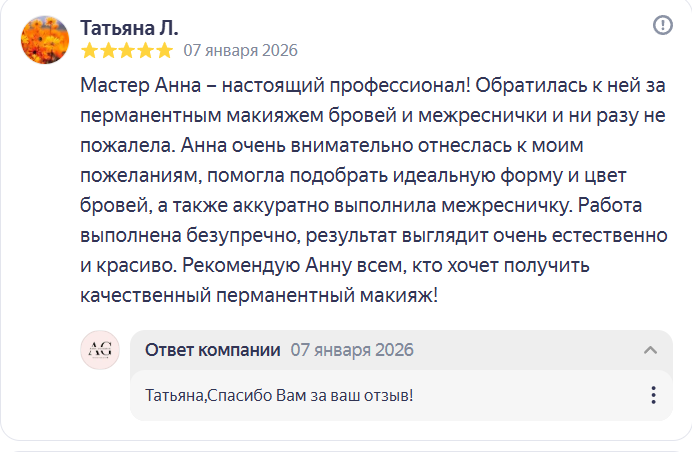Click the fifth star of the rating

[163, 50]
